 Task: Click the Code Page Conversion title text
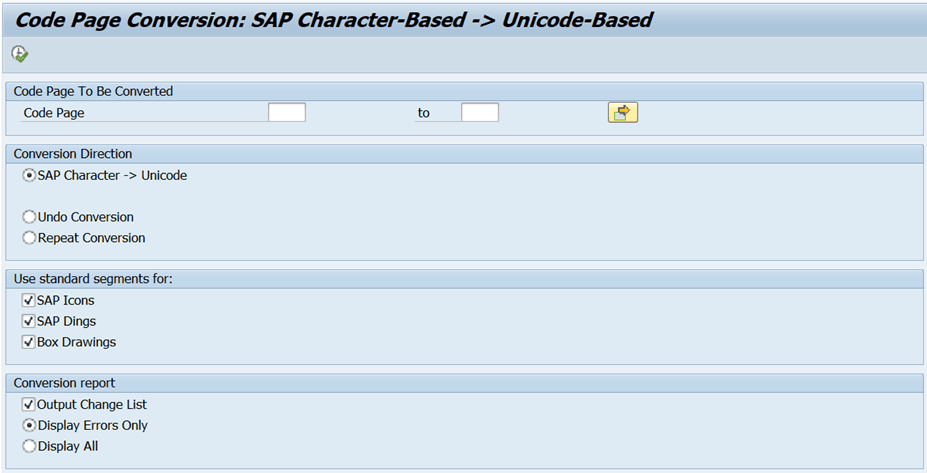pos(333,20)
